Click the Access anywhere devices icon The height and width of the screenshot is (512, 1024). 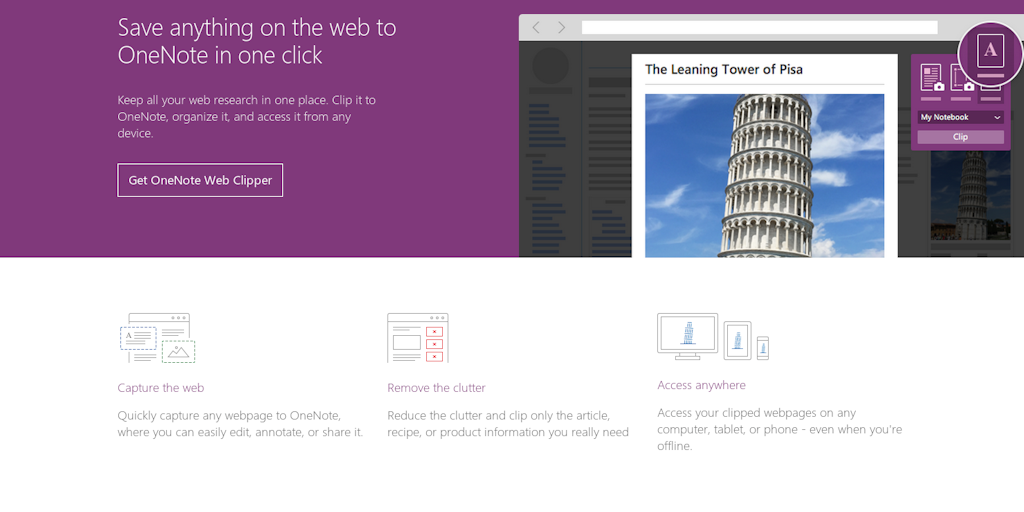[713, 336]
